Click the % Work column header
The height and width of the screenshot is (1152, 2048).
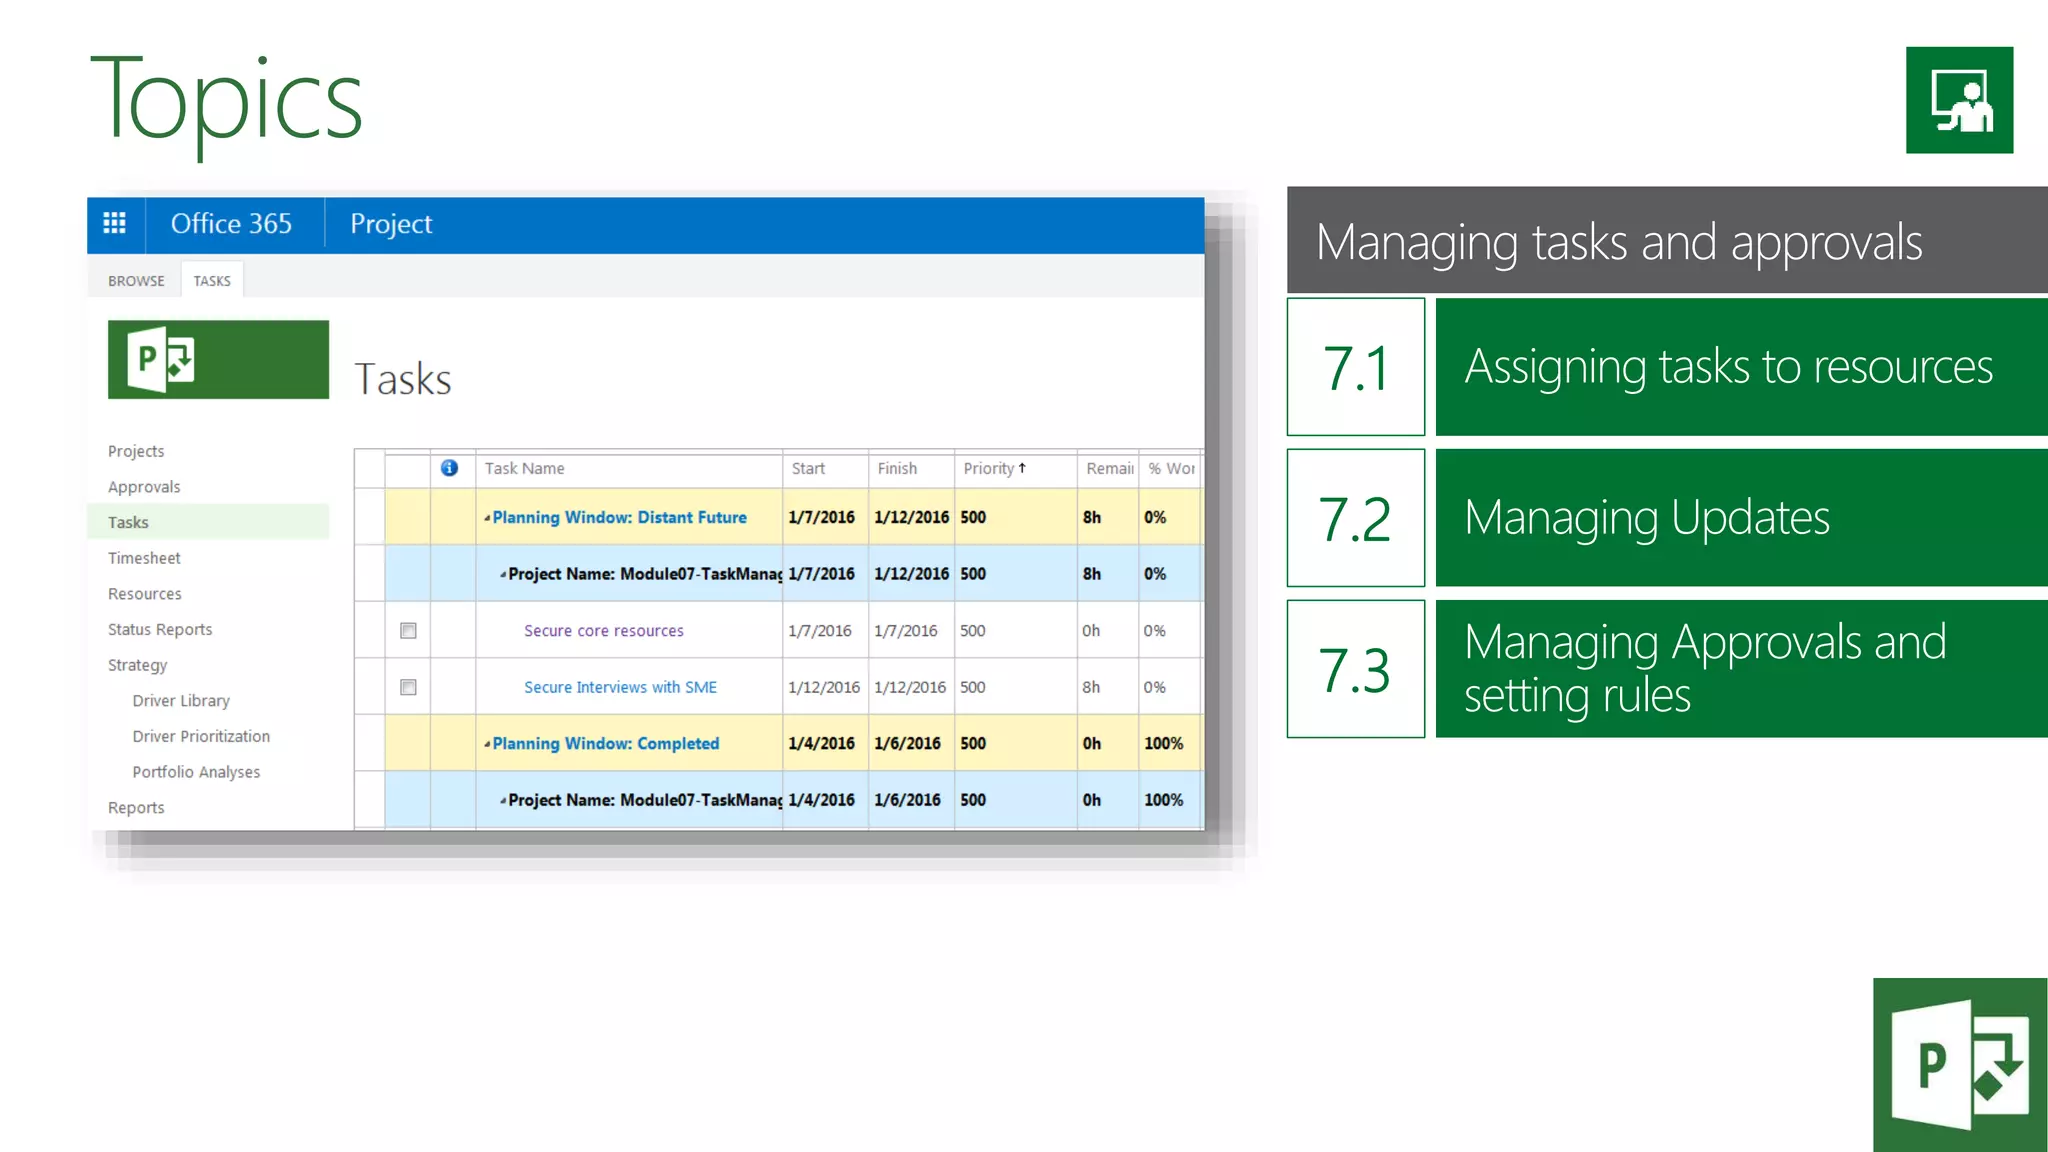point(1171,468)
